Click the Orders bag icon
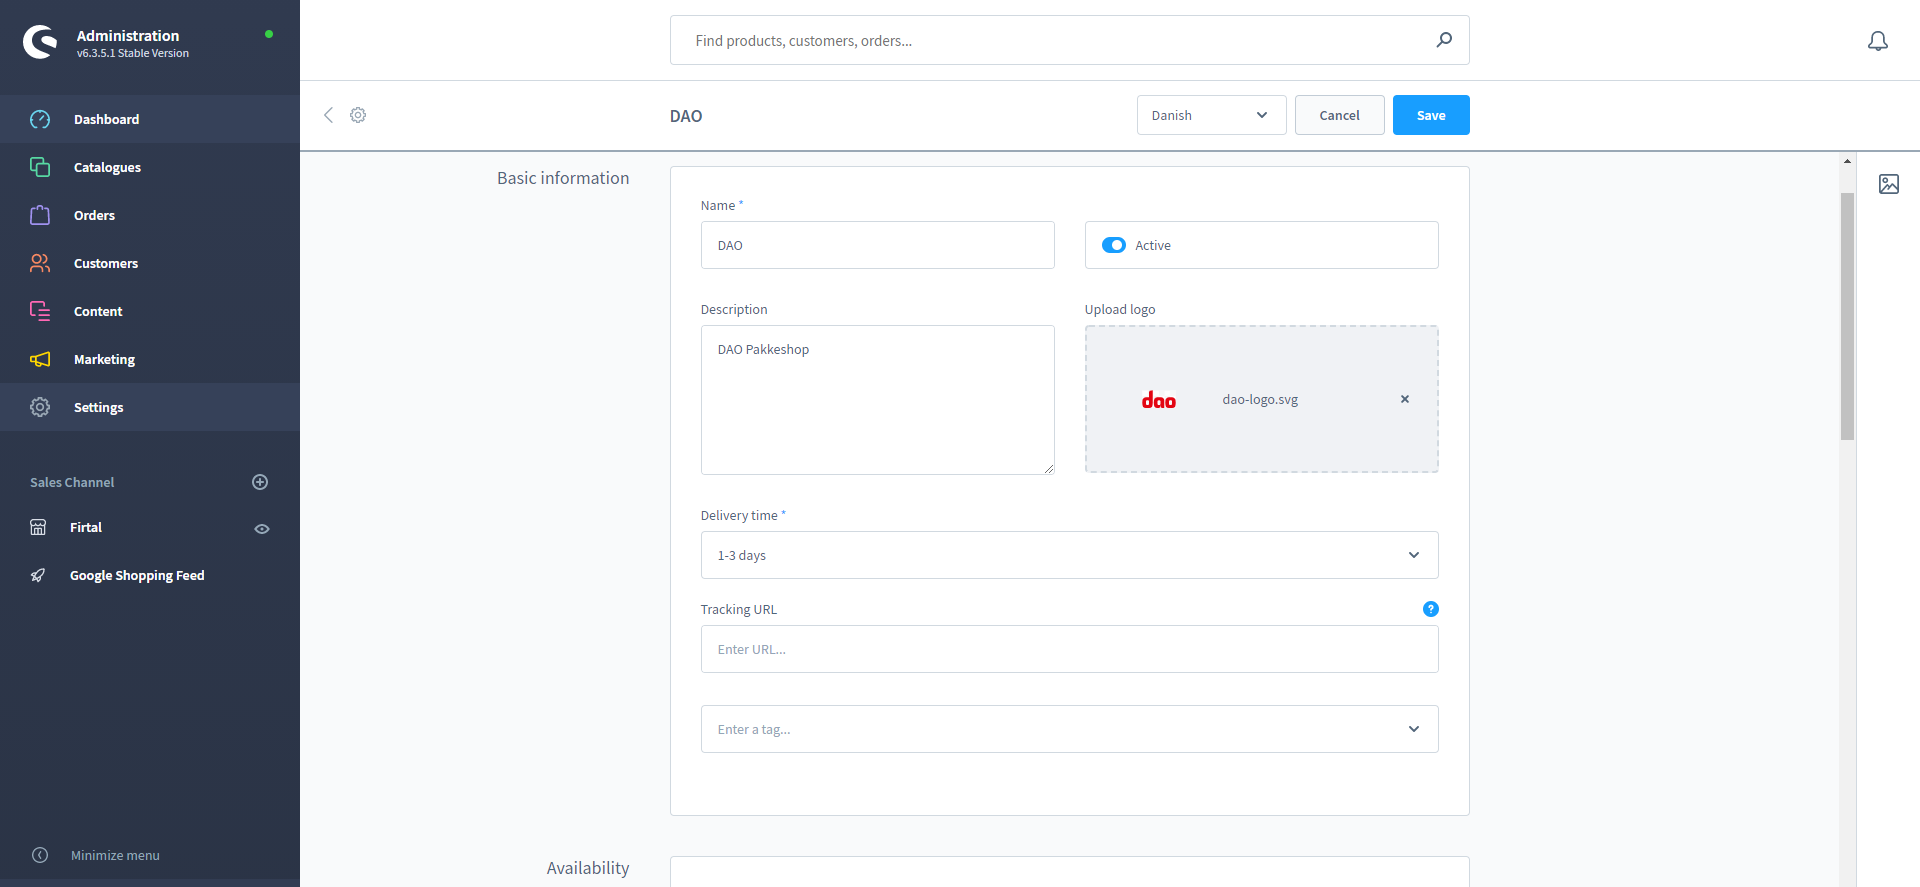 (40, 215)
